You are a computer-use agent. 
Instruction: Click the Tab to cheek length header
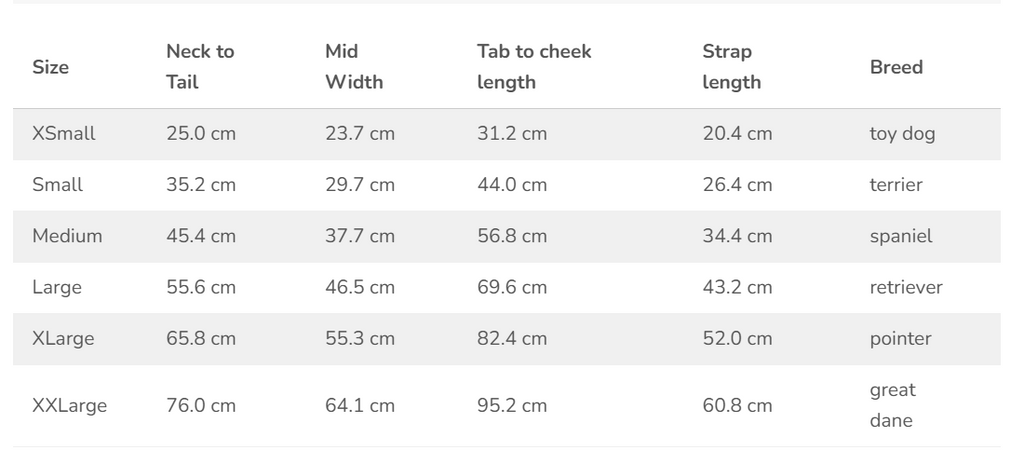point(534,67)
